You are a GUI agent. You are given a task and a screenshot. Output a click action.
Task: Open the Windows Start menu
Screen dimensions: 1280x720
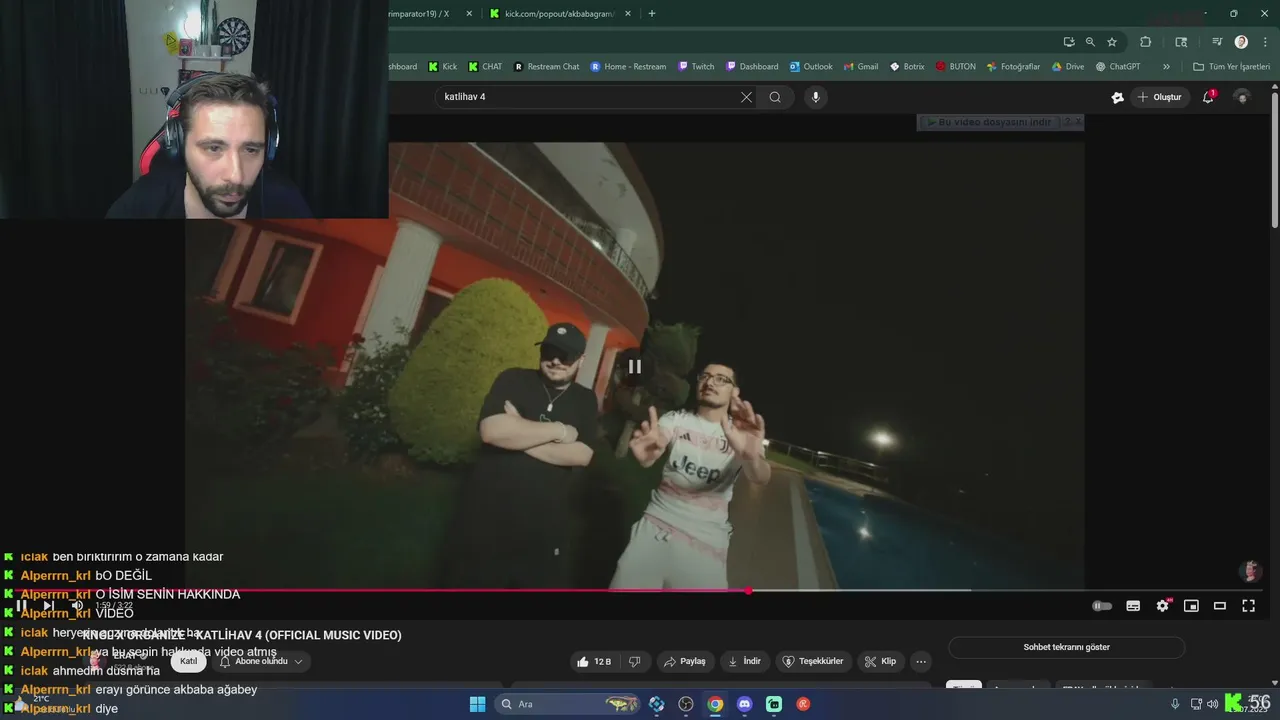pyautogui.click(x=477, y=704)
